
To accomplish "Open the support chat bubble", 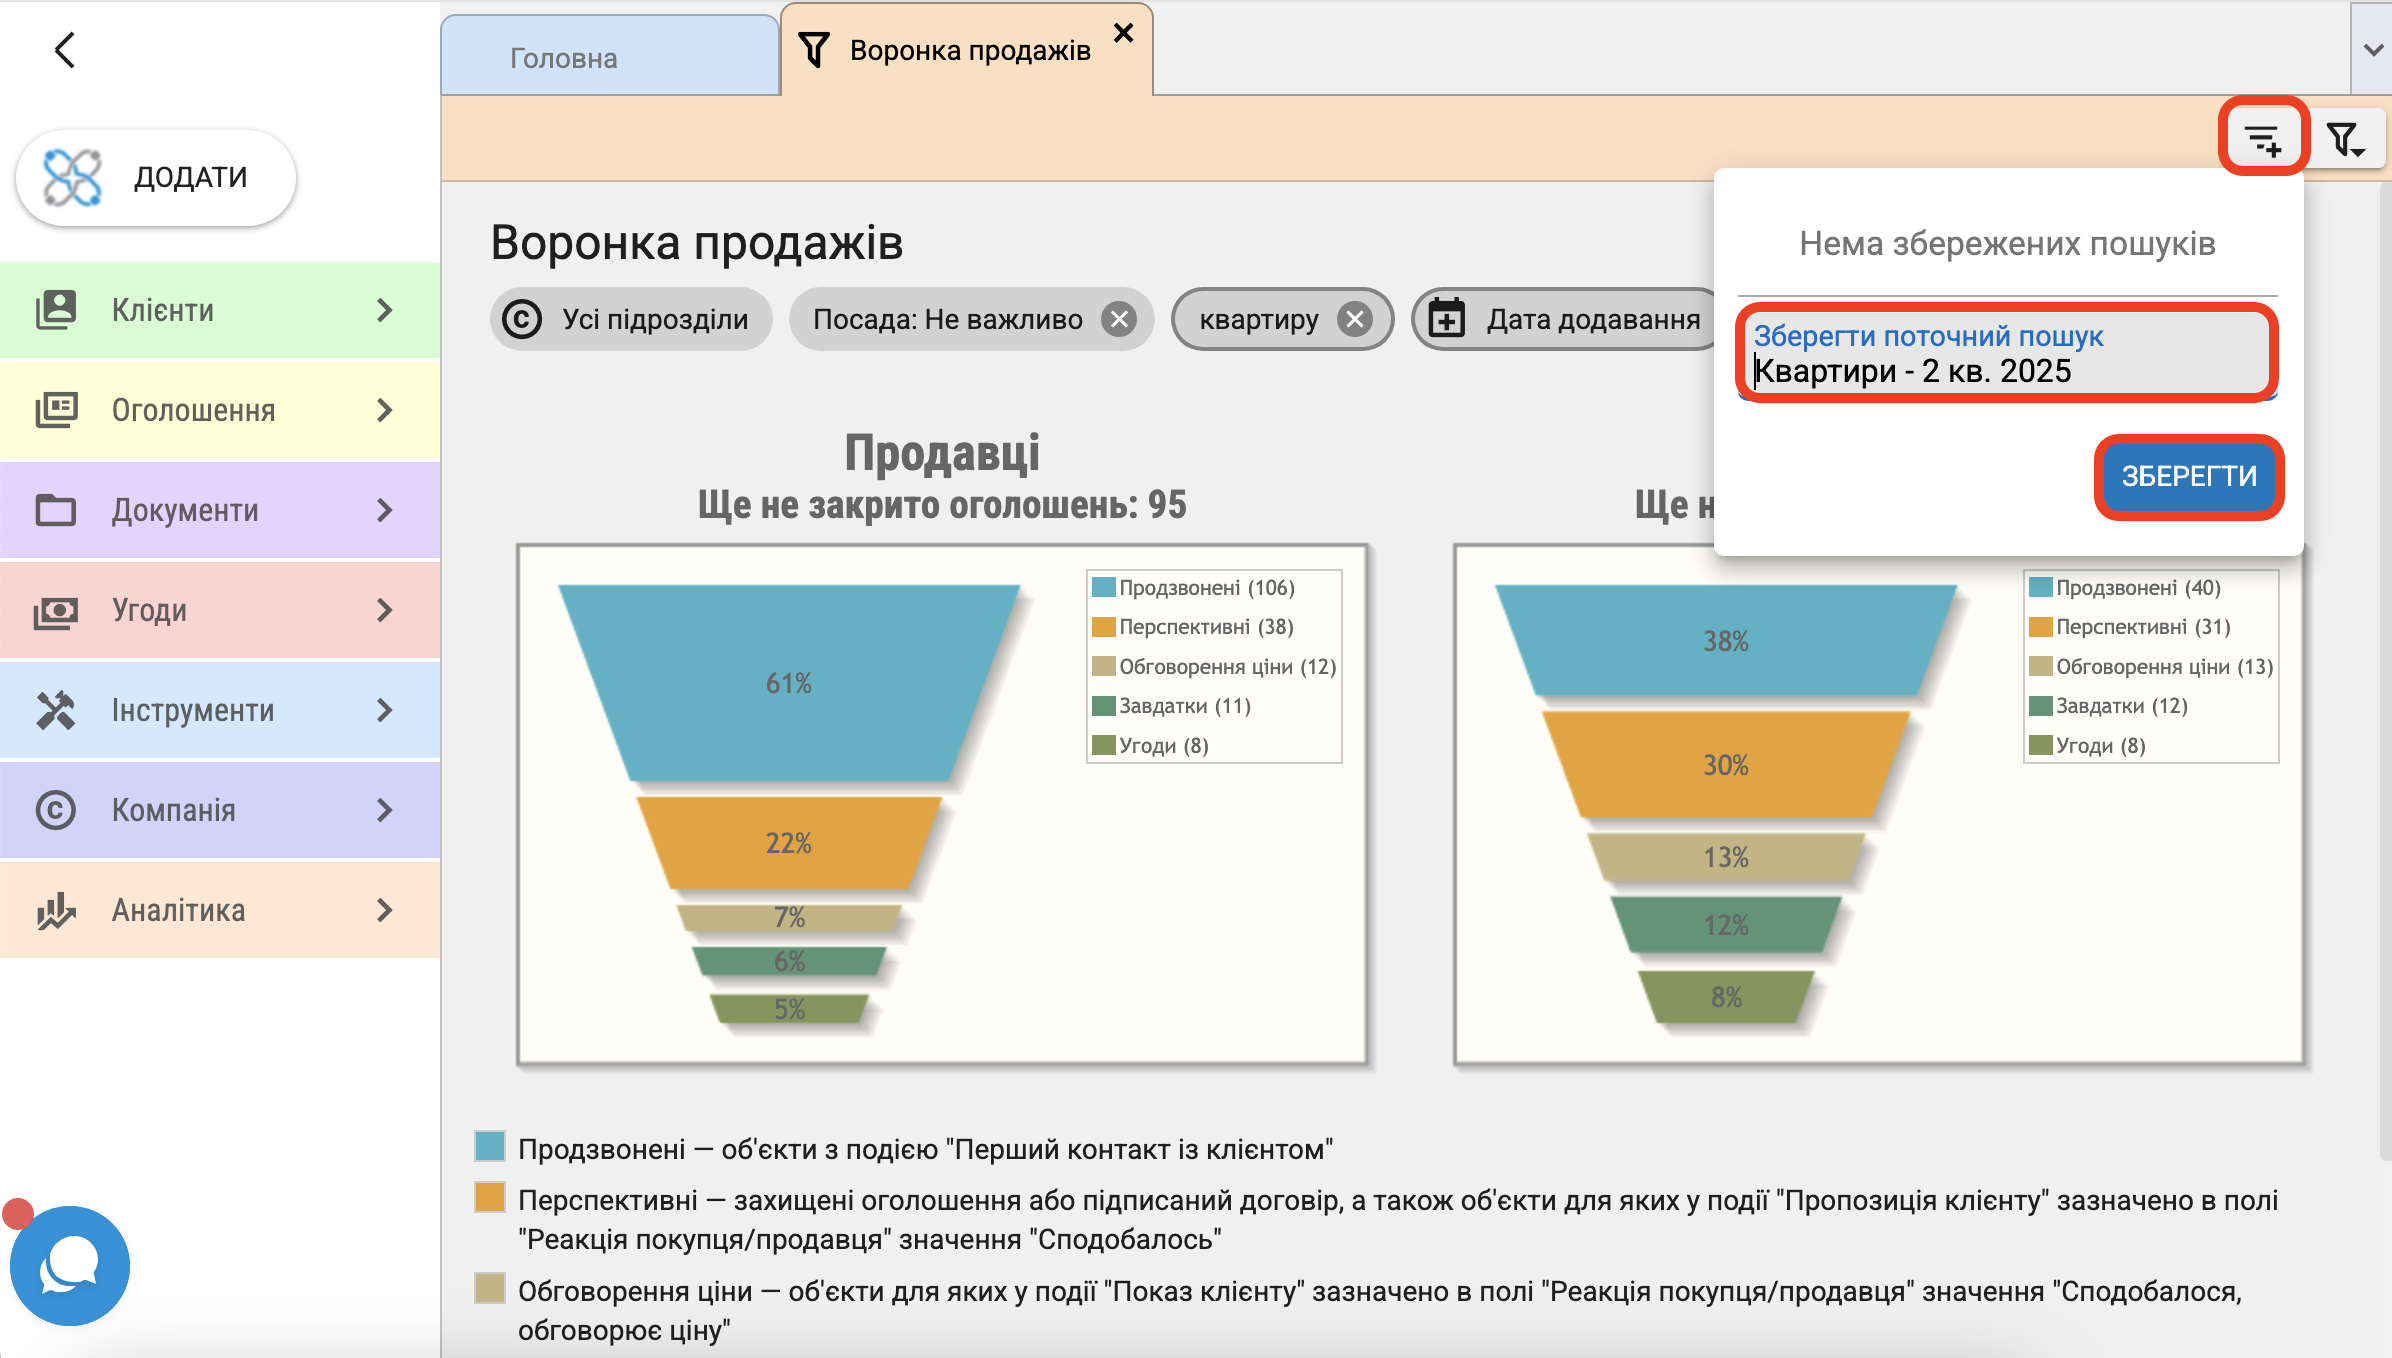I will point(69,1265).
